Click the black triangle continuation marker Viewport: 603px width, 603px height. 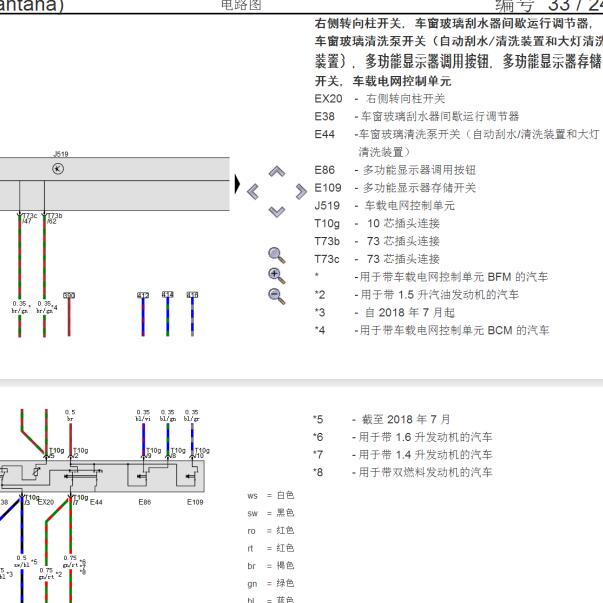coord(237,184)
